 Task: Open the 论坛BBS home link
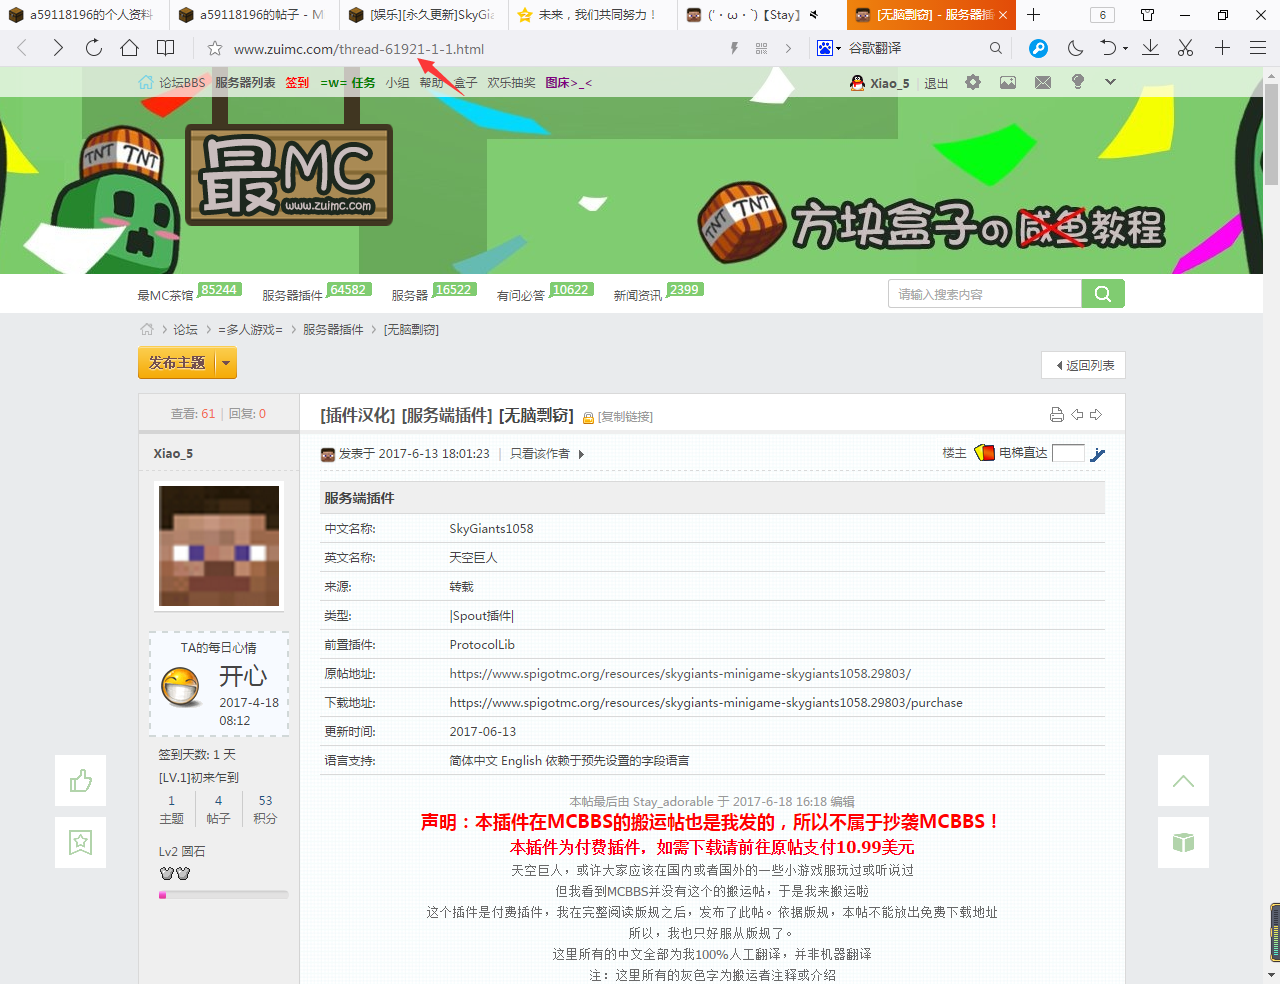(x=172, y=82)
